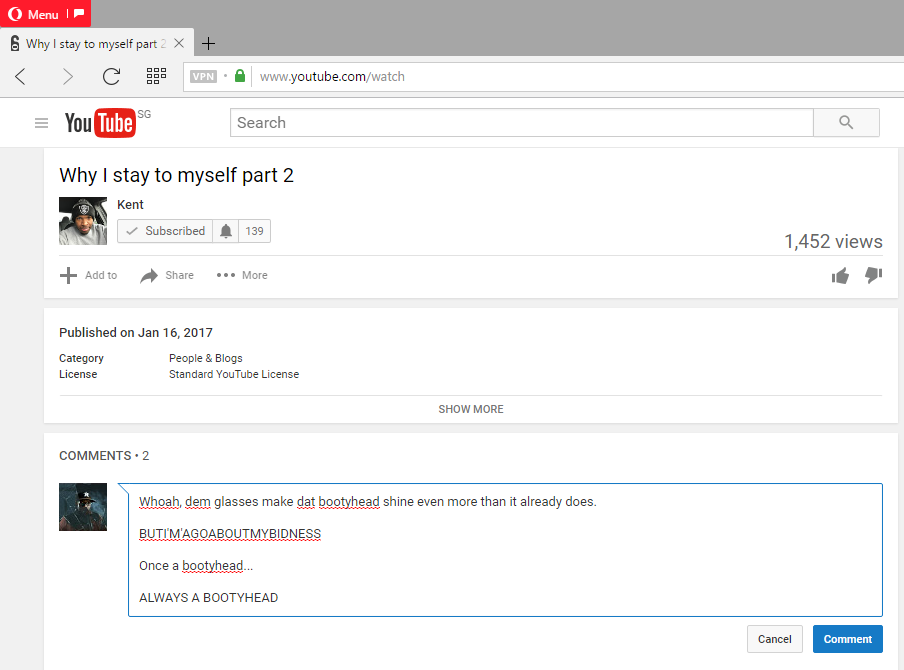Open the Kent channel name link
This screenshot has height=670, width=904.
[x=130, y=205]
